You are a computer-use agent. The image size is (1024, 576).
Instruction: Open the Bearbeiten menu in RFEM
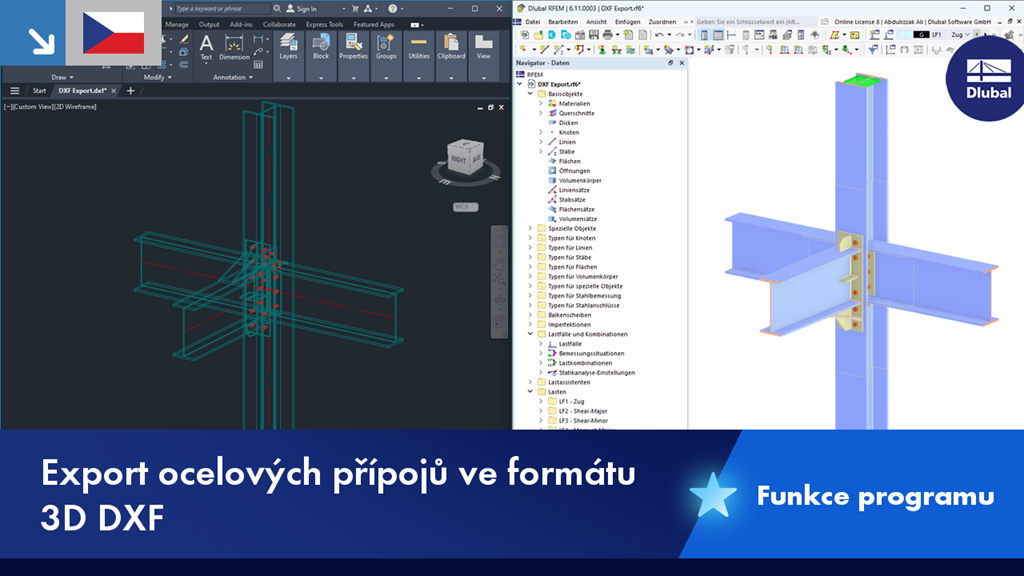pos(563,22)
